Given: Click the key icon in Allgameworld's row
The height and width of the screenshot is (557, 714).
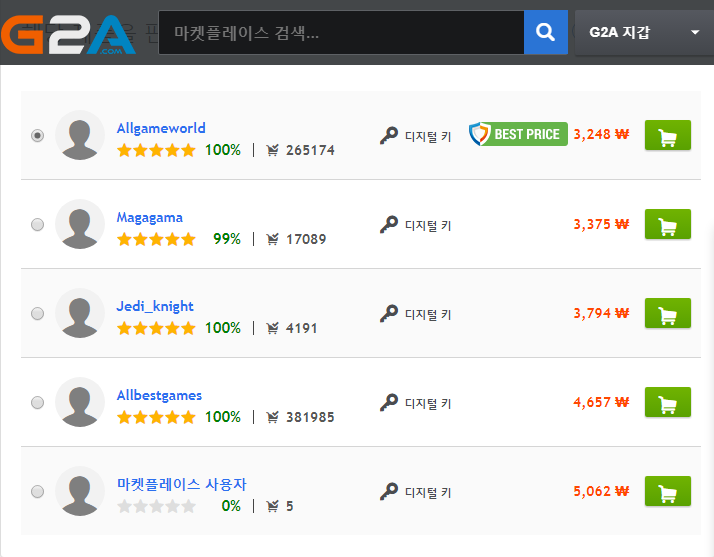Looking at the screenshot, I should coord(389,135).
